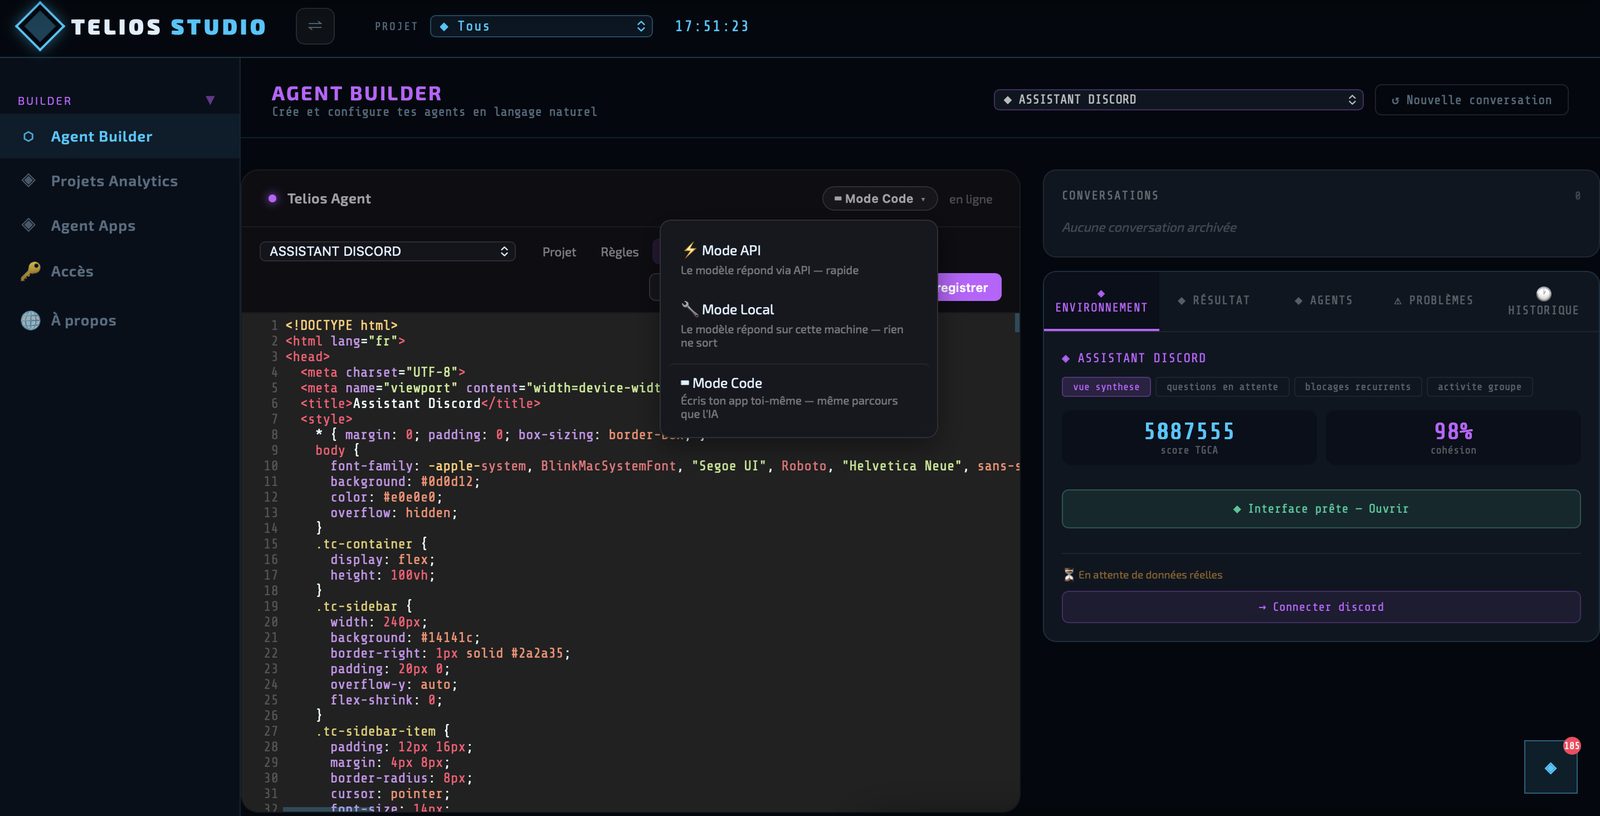Choose Mode API from the menu
Screen dimensions: 1600x816
pos(798,259)
